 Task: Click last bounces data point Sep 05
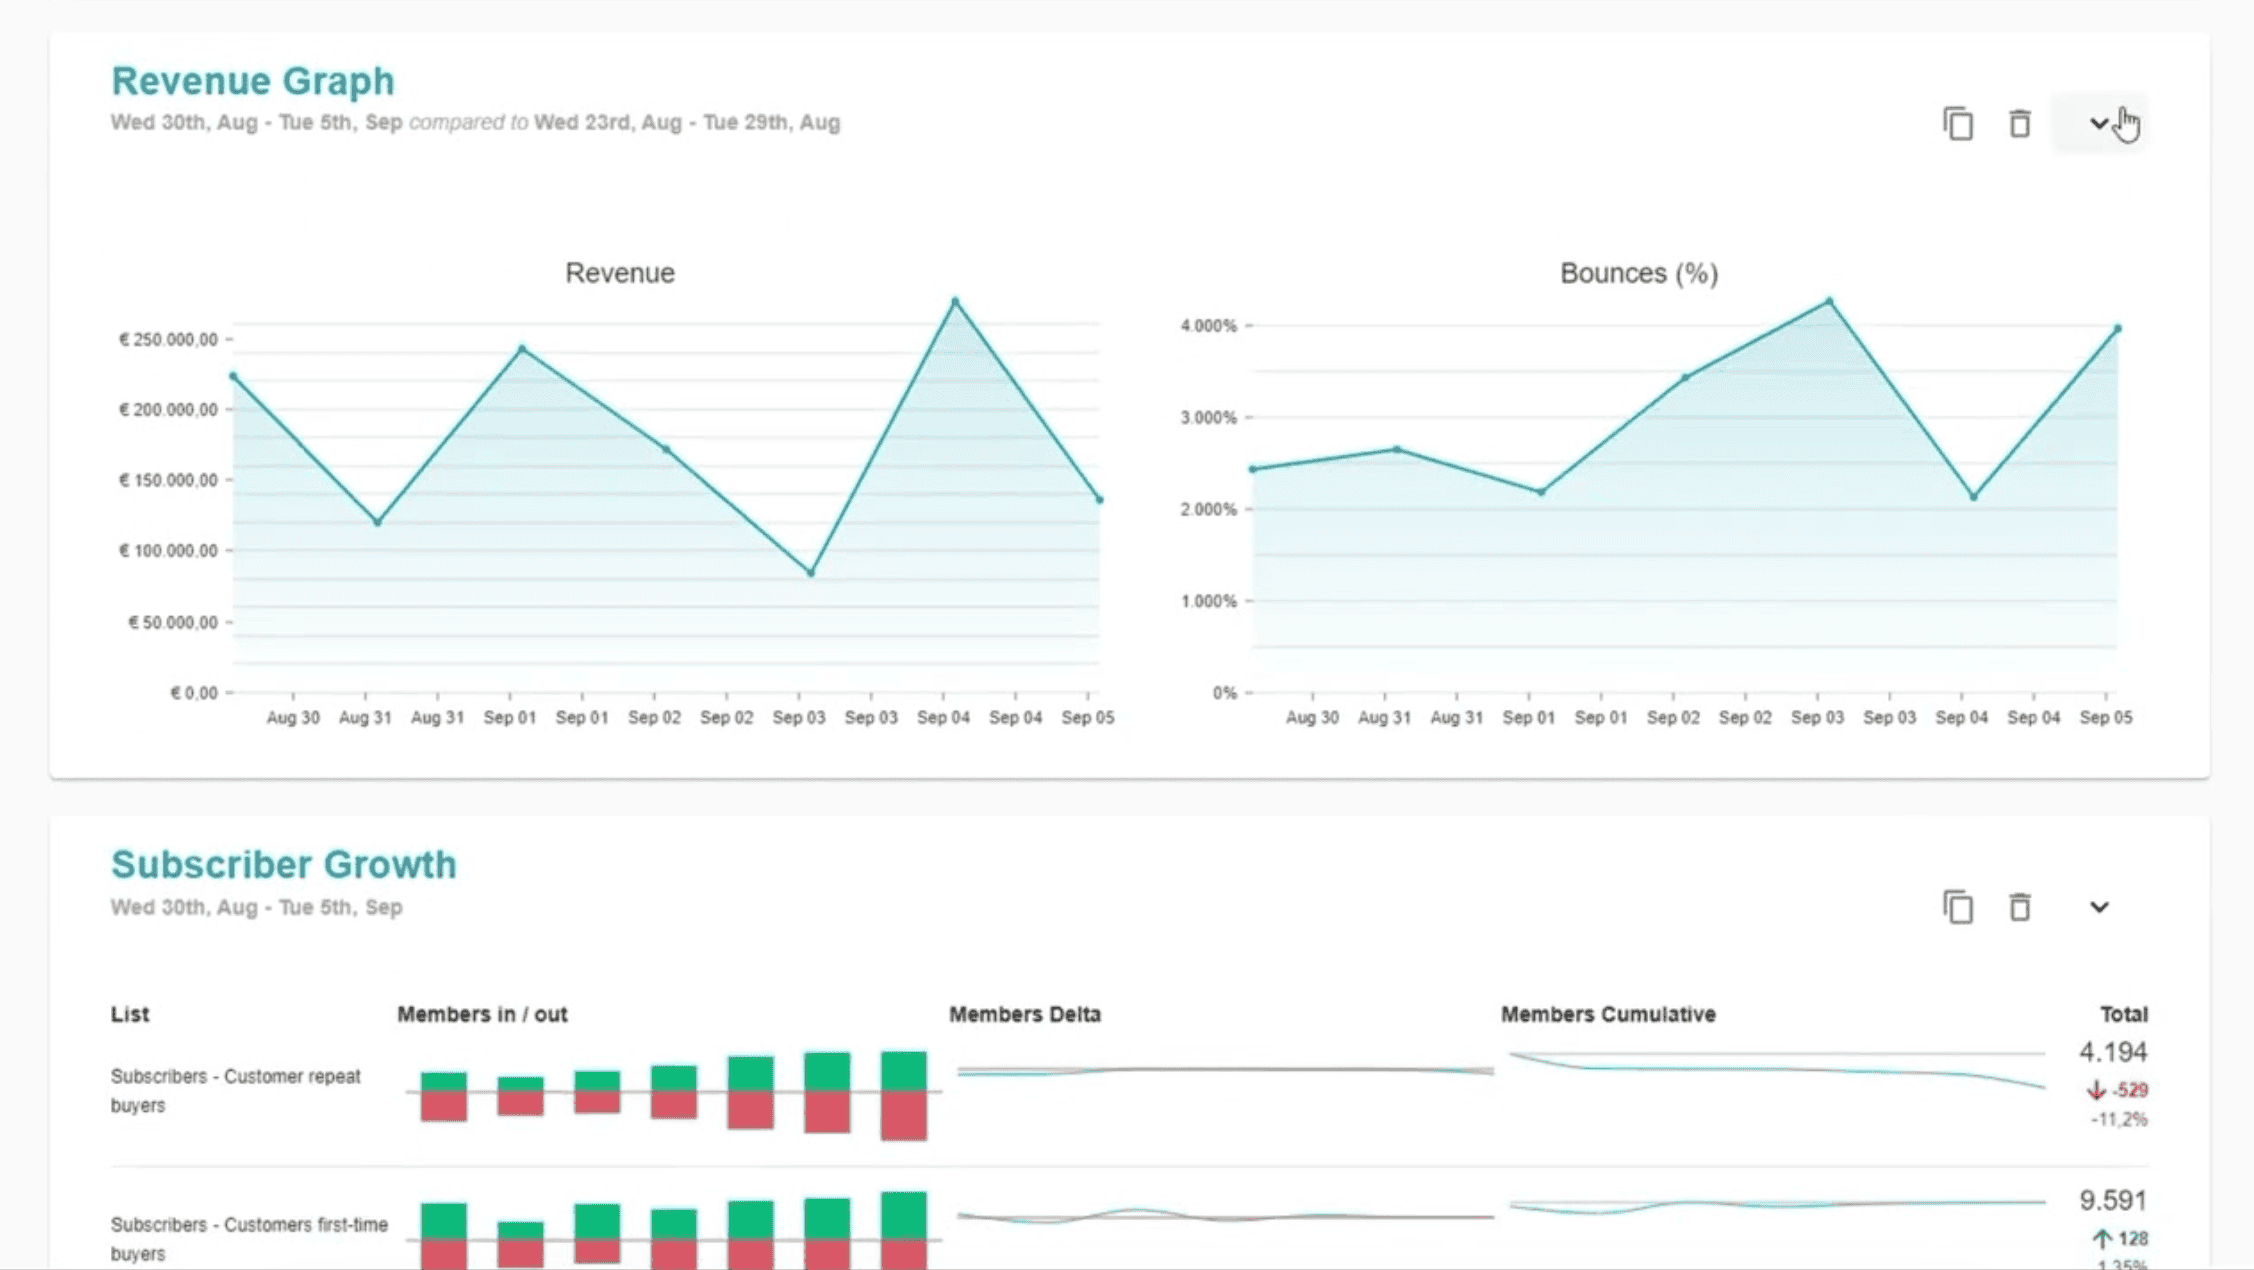tap(2117, 328)
